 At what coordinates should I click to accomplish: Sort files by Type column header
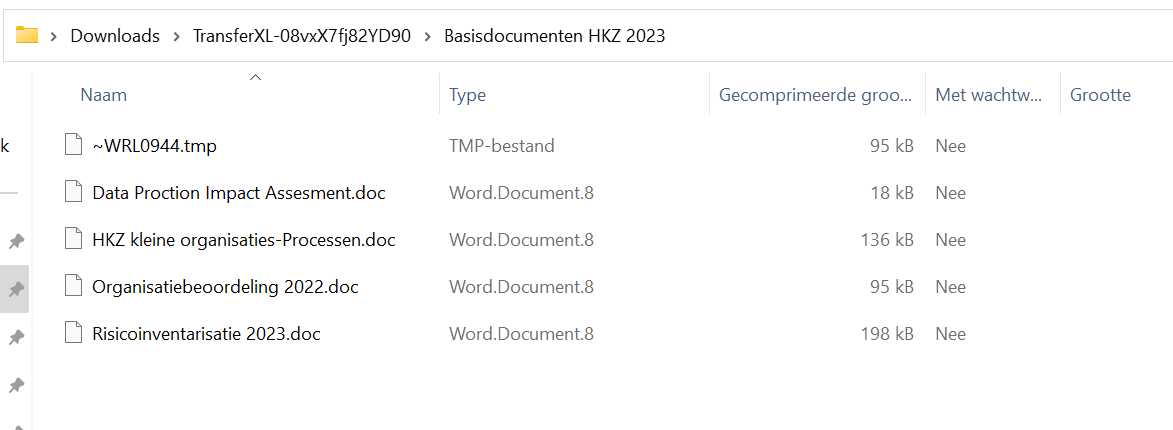[468, 95]
